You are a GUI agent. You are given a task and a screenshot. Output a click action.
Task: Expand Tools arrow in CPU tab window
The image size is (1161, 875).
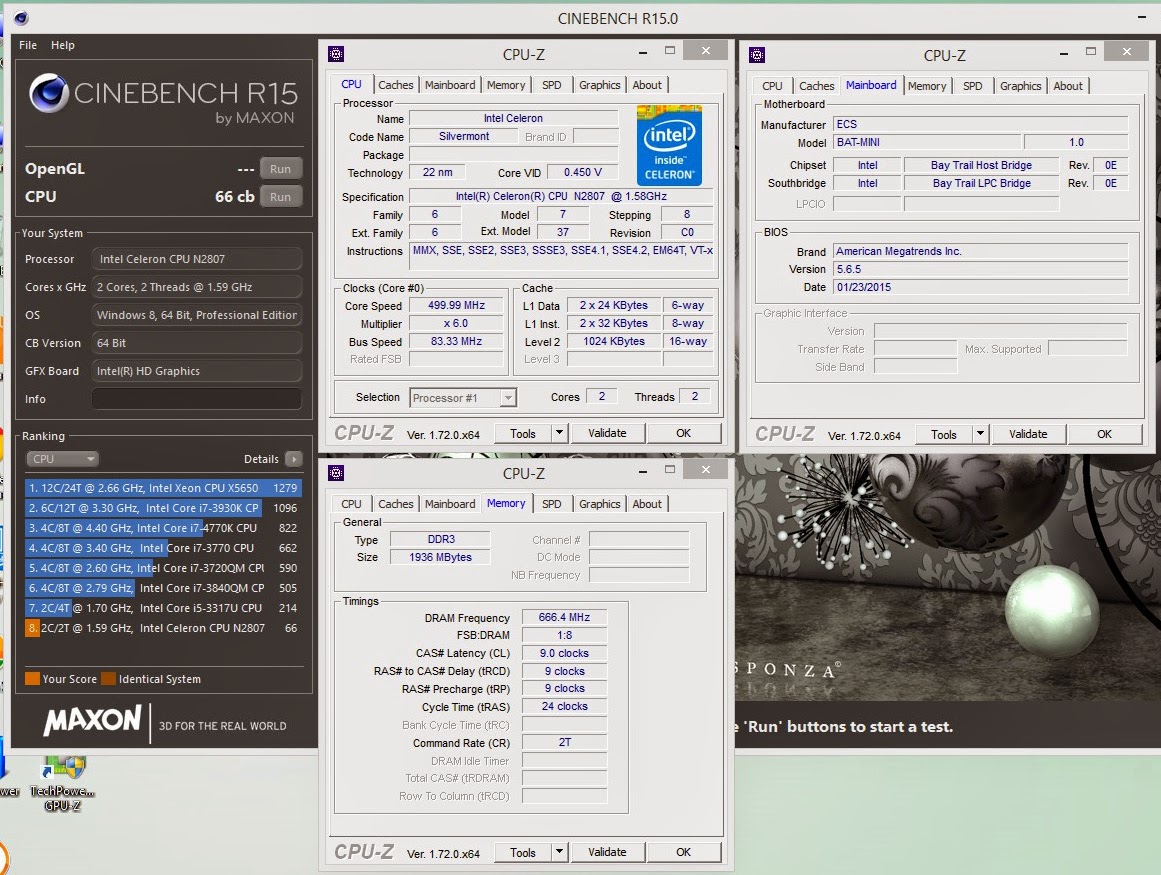[559, 433]
